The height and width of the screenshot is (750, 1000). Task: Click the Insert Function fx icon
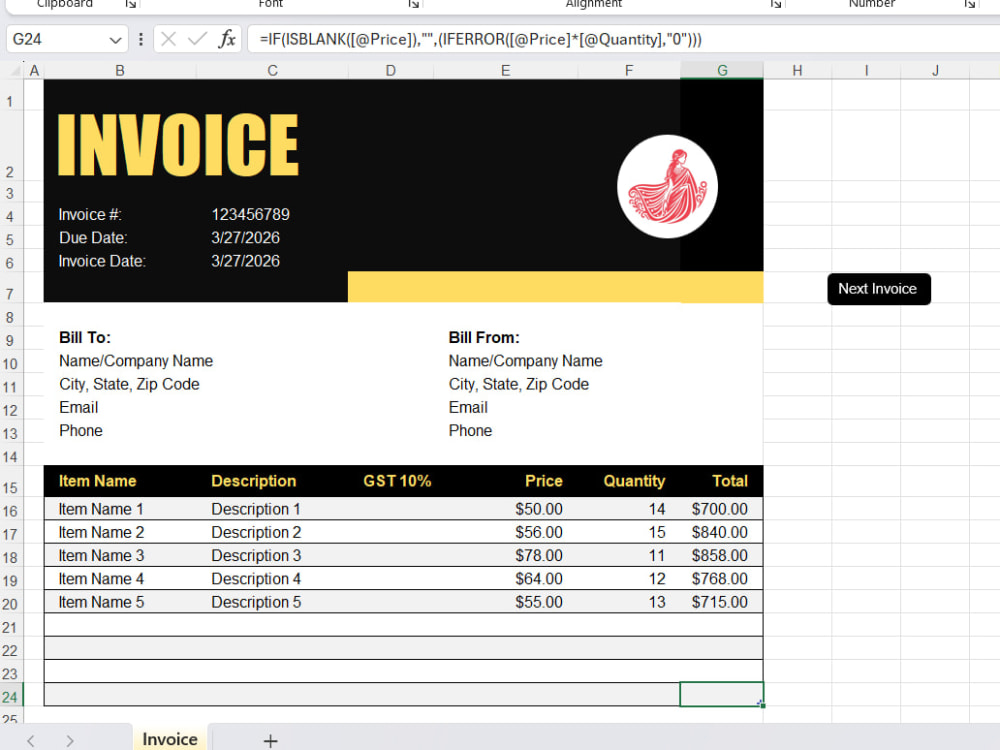coord(227,40)
